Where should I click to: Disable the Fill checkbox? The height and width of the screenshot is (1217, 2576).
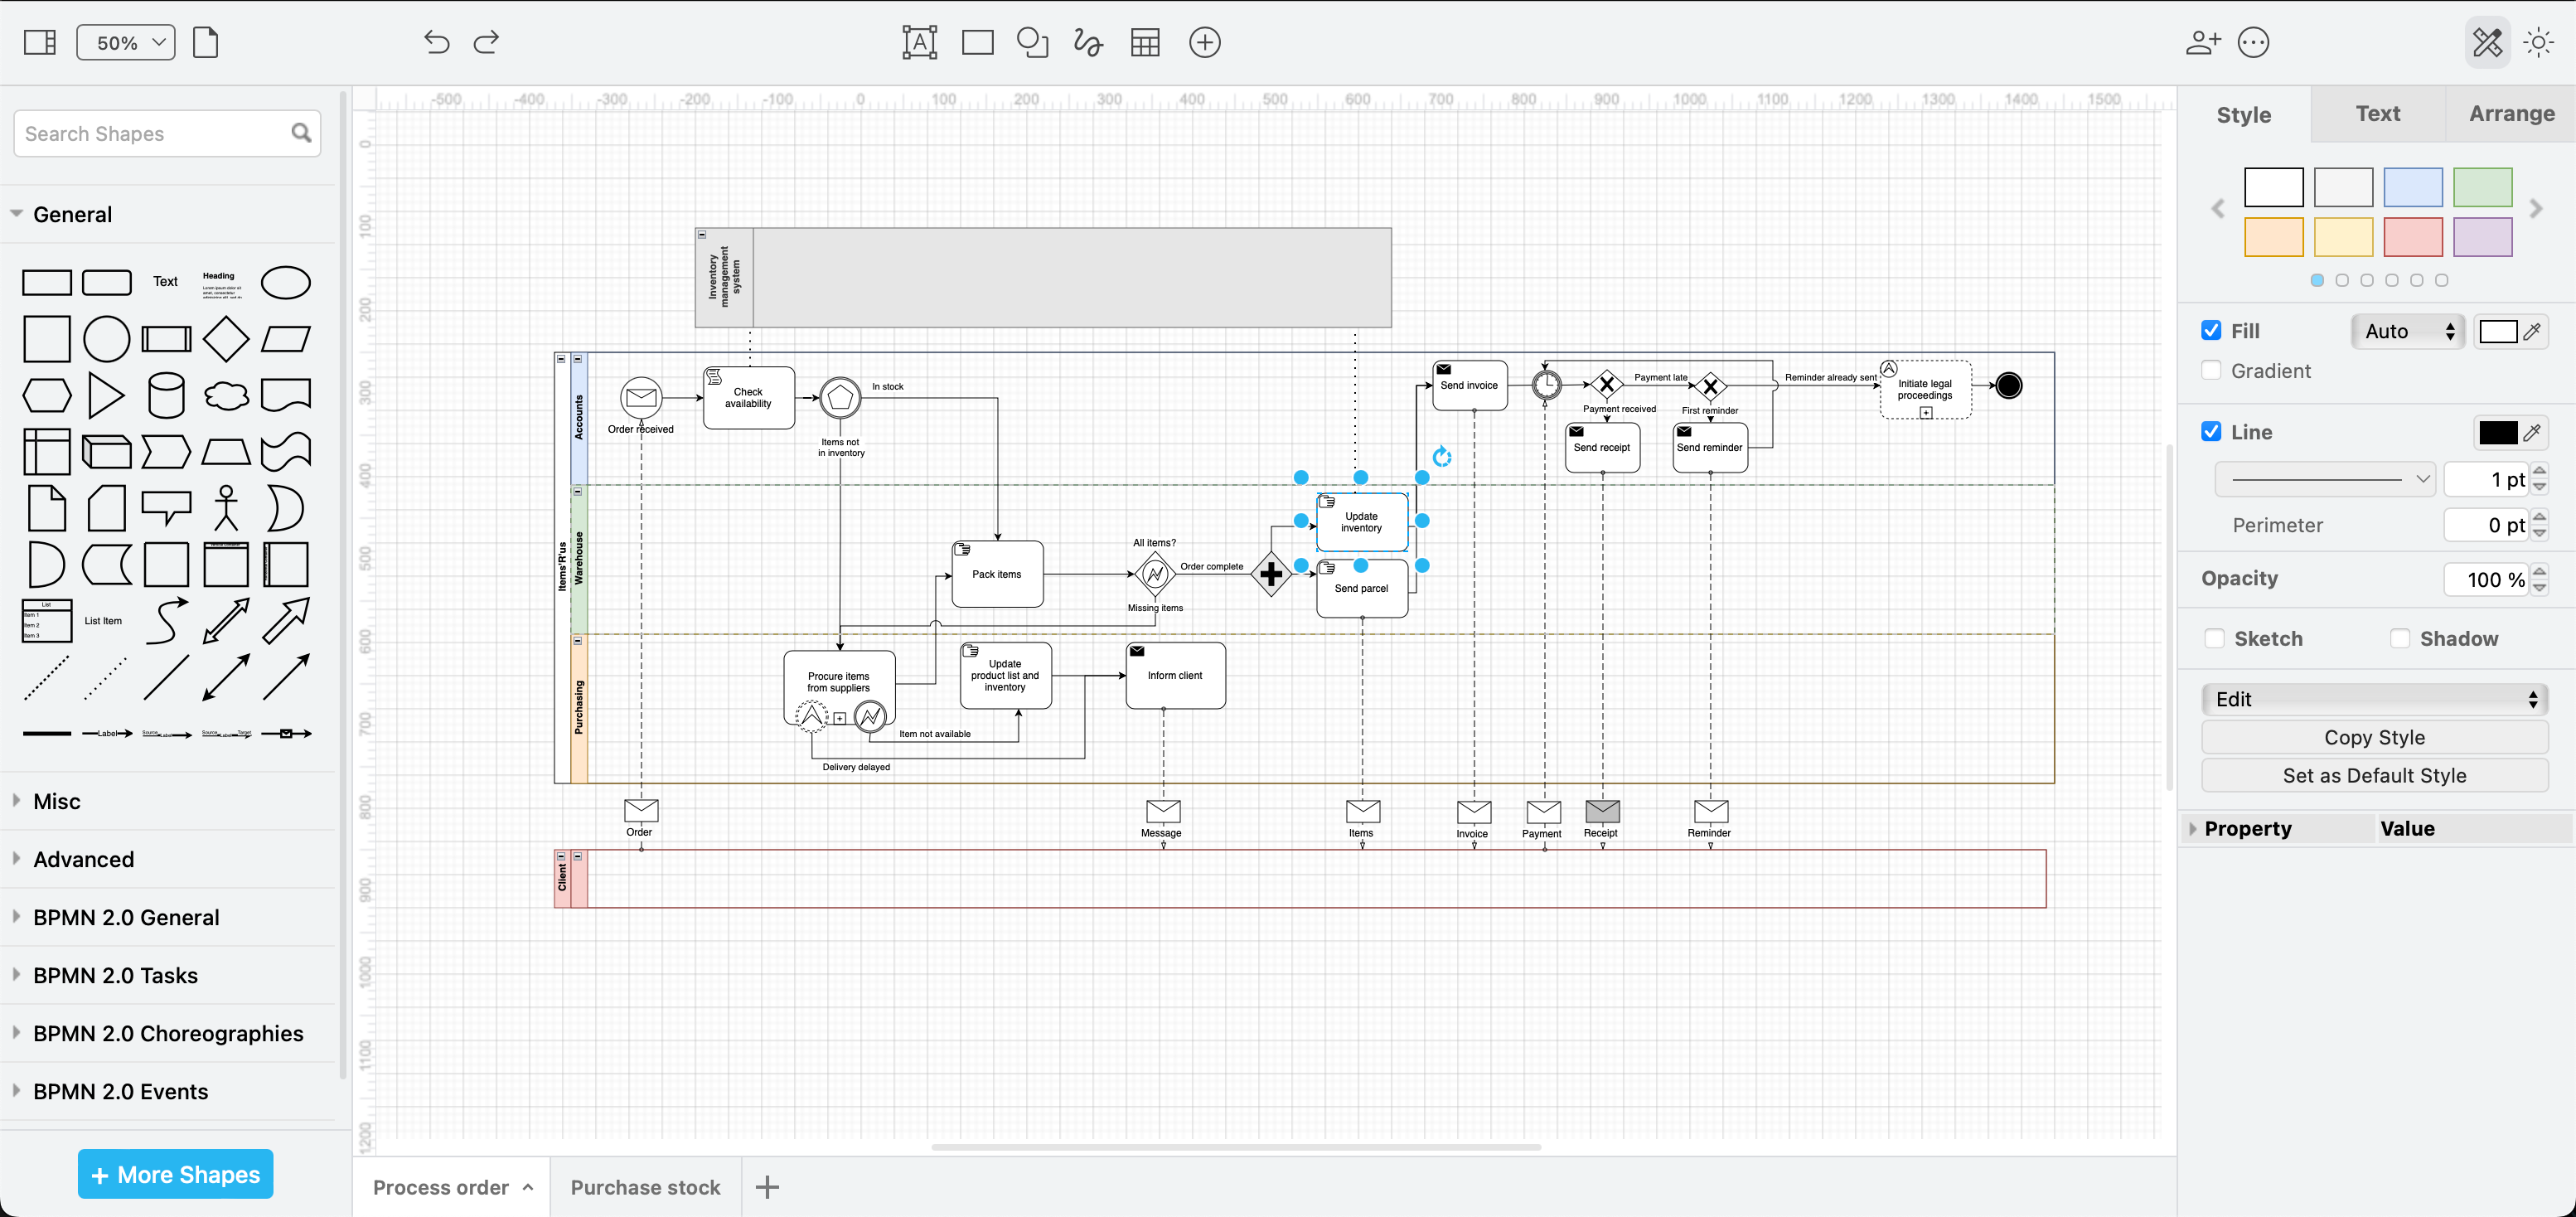point(2211,330)
